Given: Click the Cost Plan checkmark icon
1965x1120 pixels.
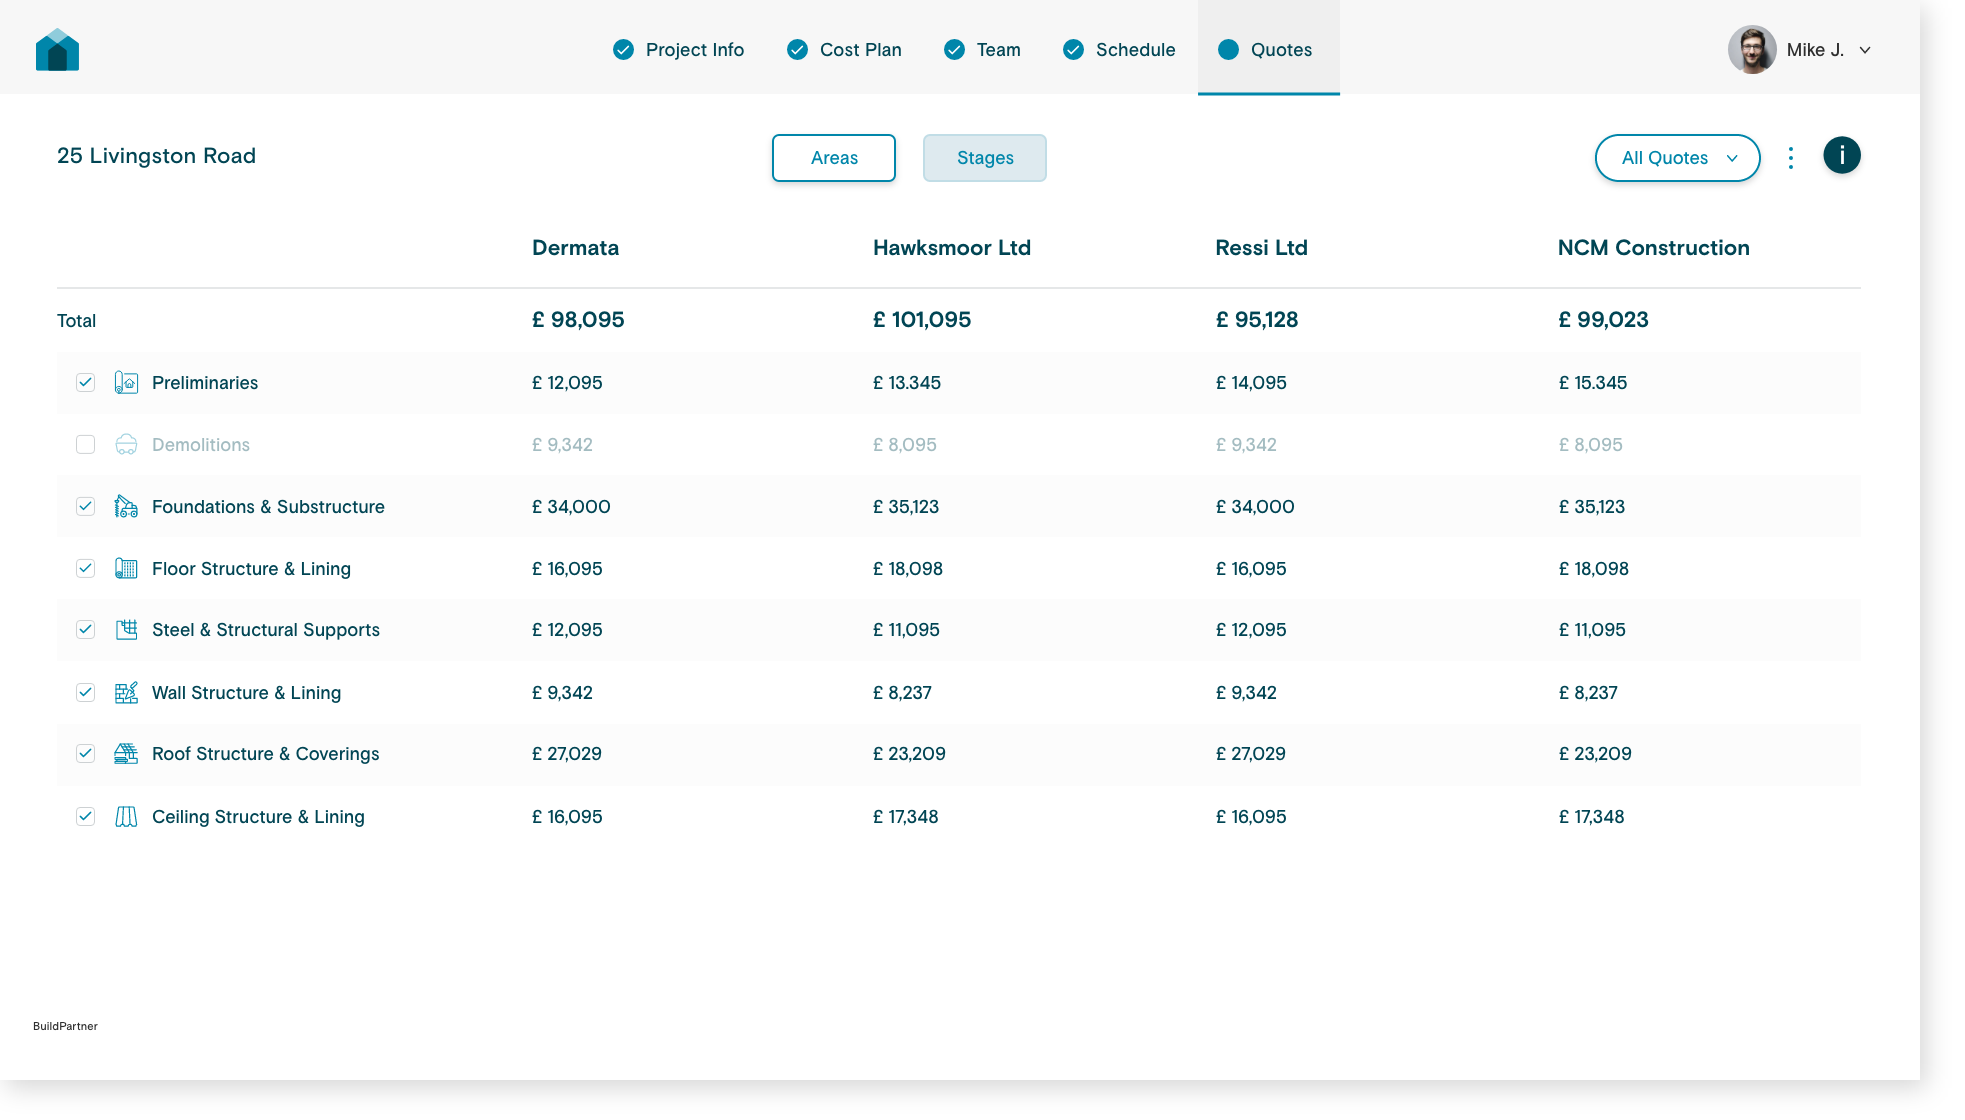Looking at the screenshot, I should pyautogui.click(x=797, y=50).
